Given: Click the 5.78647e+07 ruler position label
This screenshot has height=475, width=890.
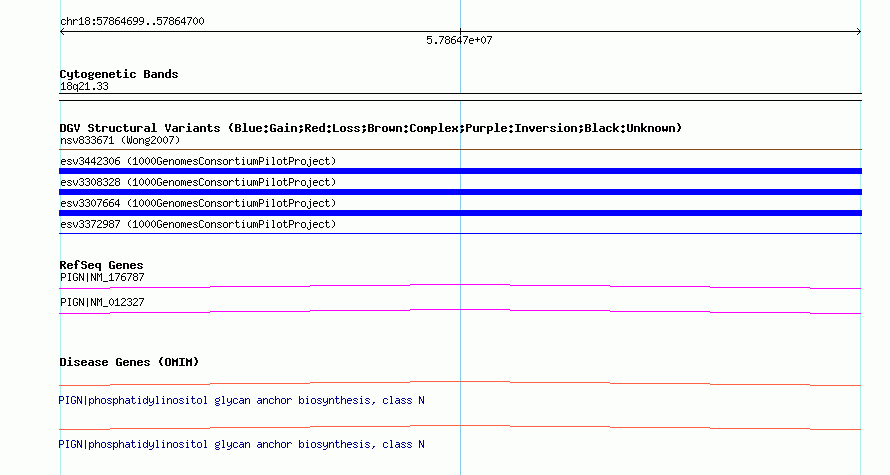Looking at the screenshot, I should click(x=459, y=40).
